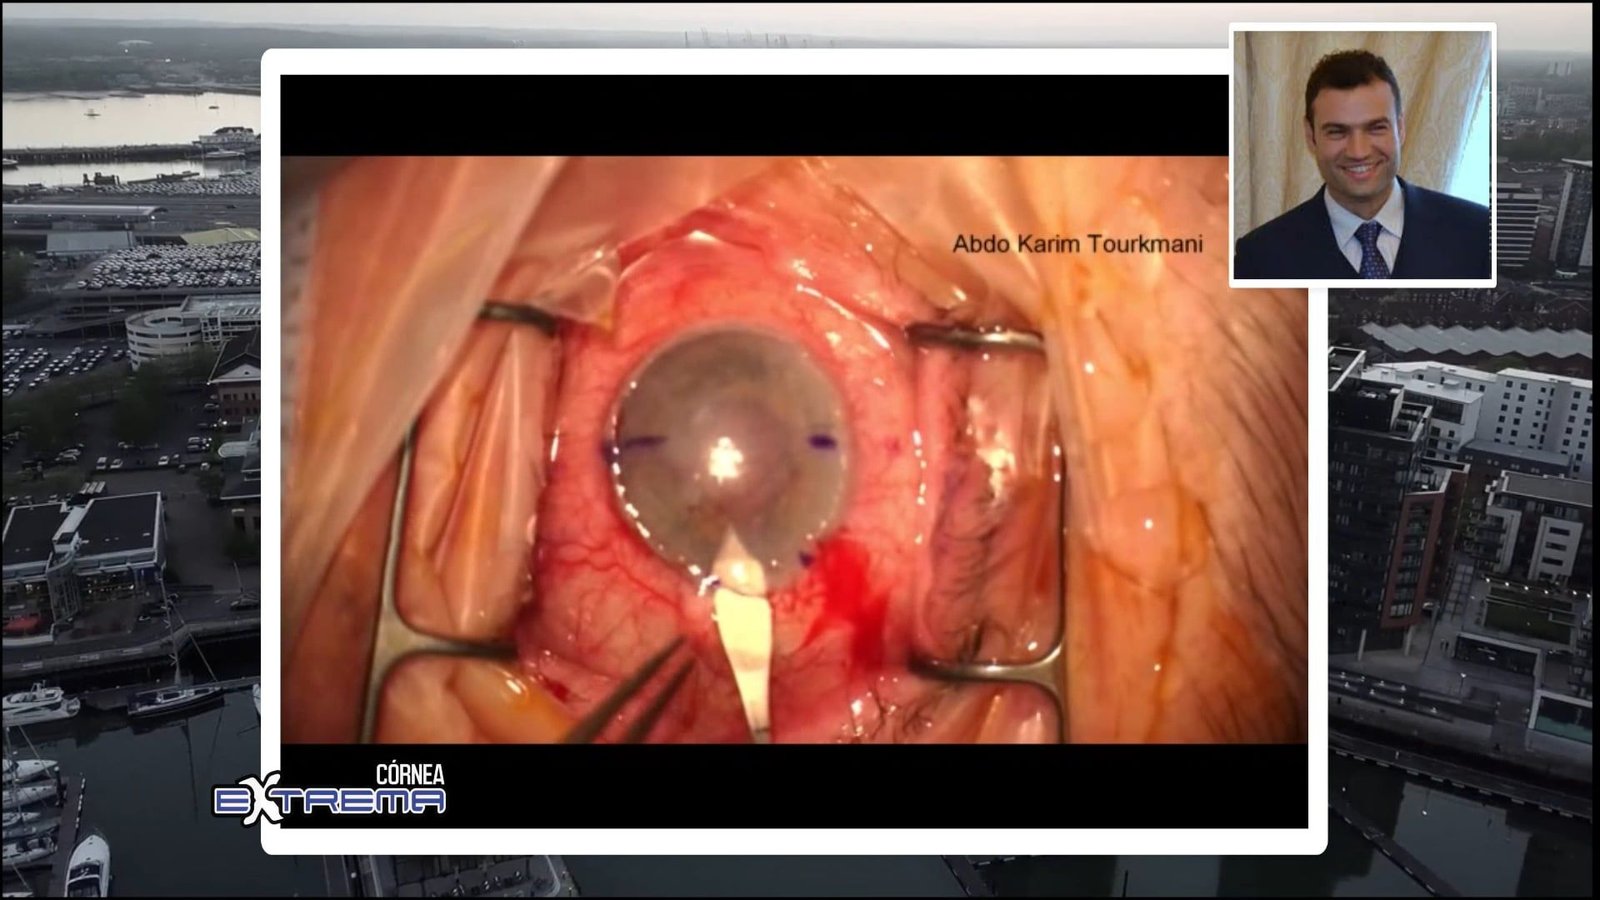Click the presenter portrait thumbnail
Viewport: 1600px width, 900px height.
click(1362, 155)
